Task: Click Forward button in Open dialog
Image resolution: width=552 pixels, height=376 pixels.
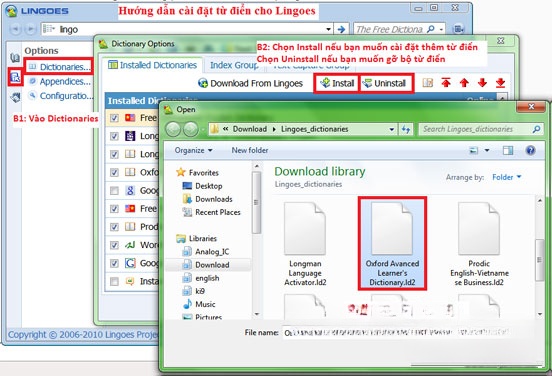Action: pyautogui.click(x=190, y=129)
